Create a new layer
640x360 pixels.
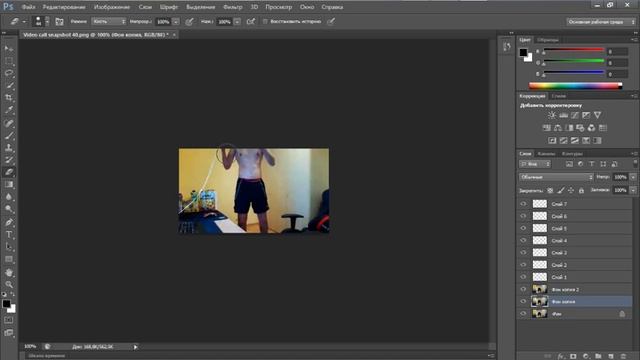[x=611, y=356]
